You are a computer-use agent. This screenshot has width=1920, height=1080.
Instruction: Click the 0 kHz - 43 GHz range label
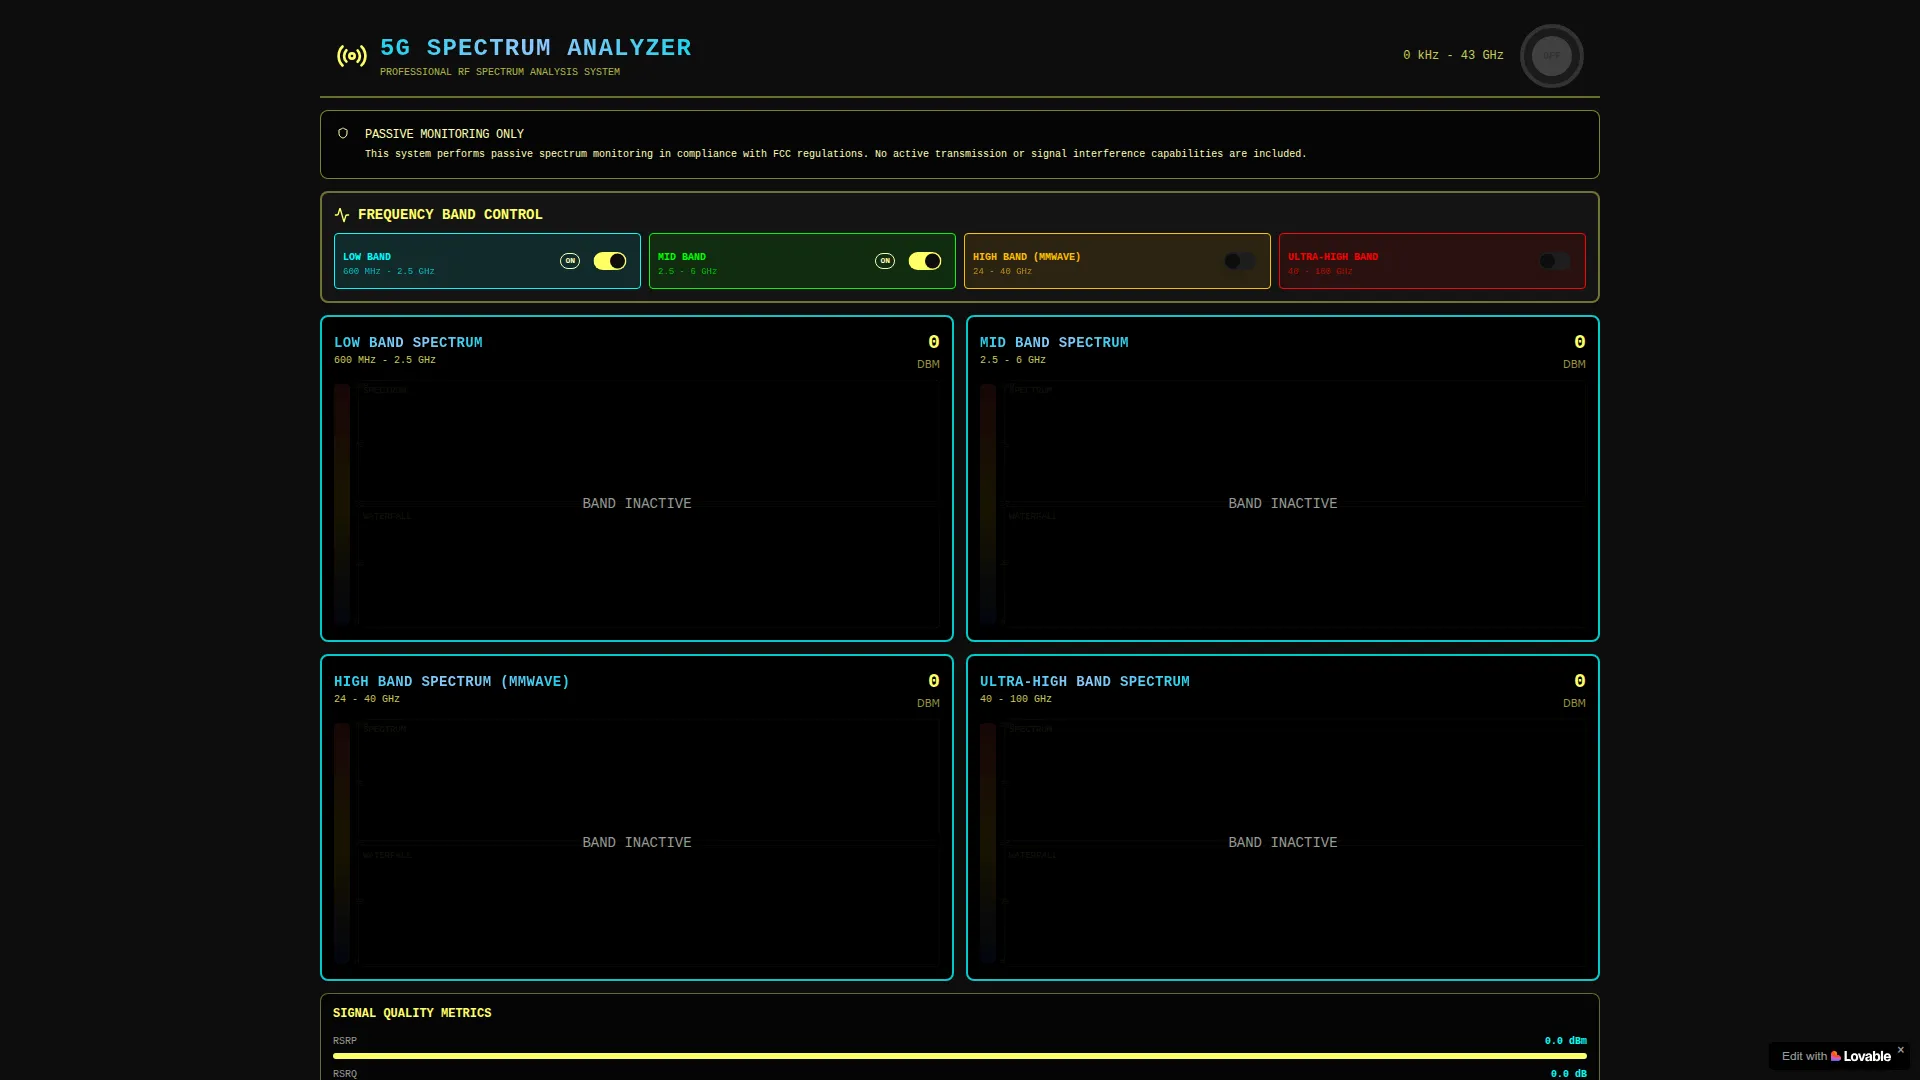coord(1453,56)
